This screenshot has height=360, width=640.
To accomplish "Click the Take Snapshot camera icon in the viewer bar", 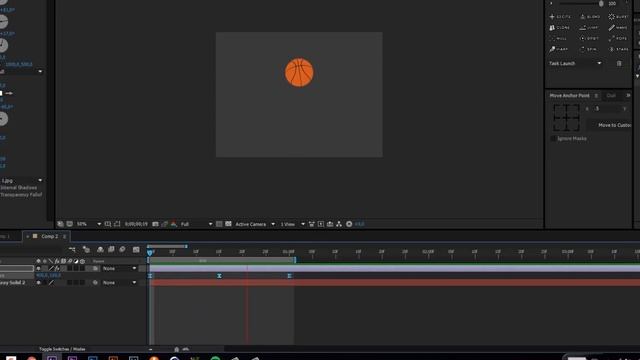I will pos(156,224).
